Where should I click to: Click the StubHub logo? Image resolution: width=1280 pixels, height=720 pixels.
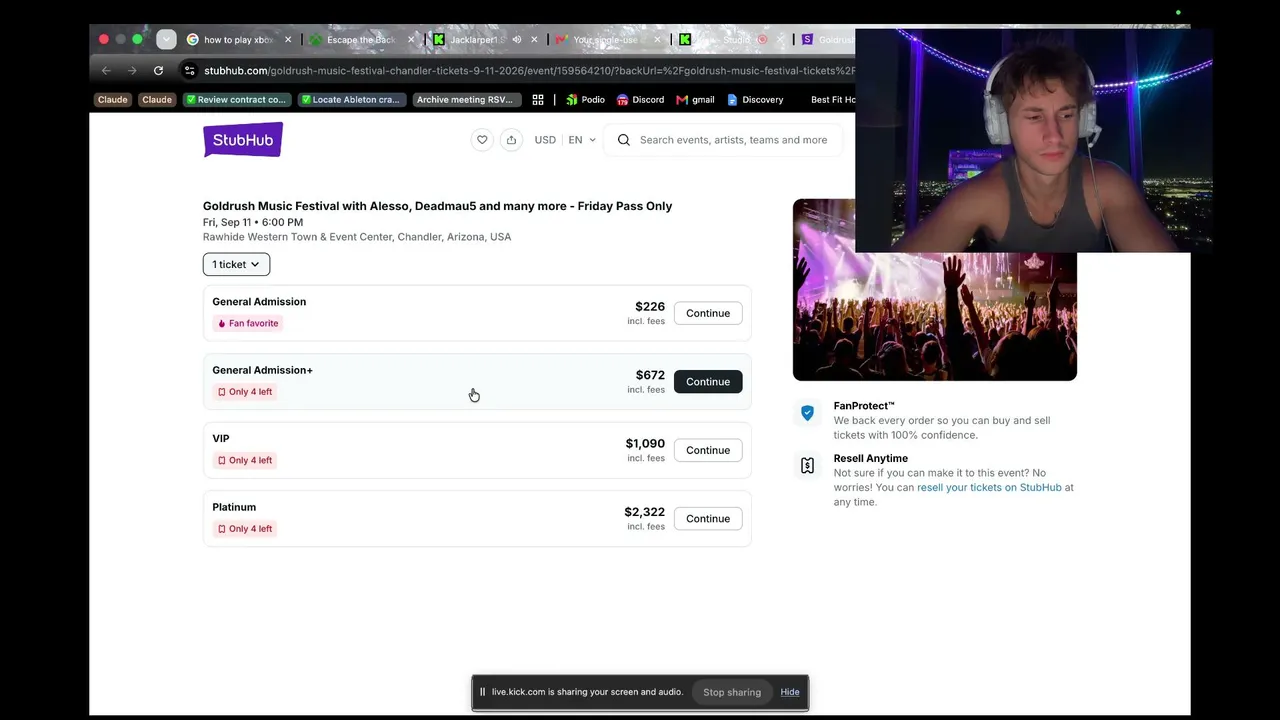[243, 140]
